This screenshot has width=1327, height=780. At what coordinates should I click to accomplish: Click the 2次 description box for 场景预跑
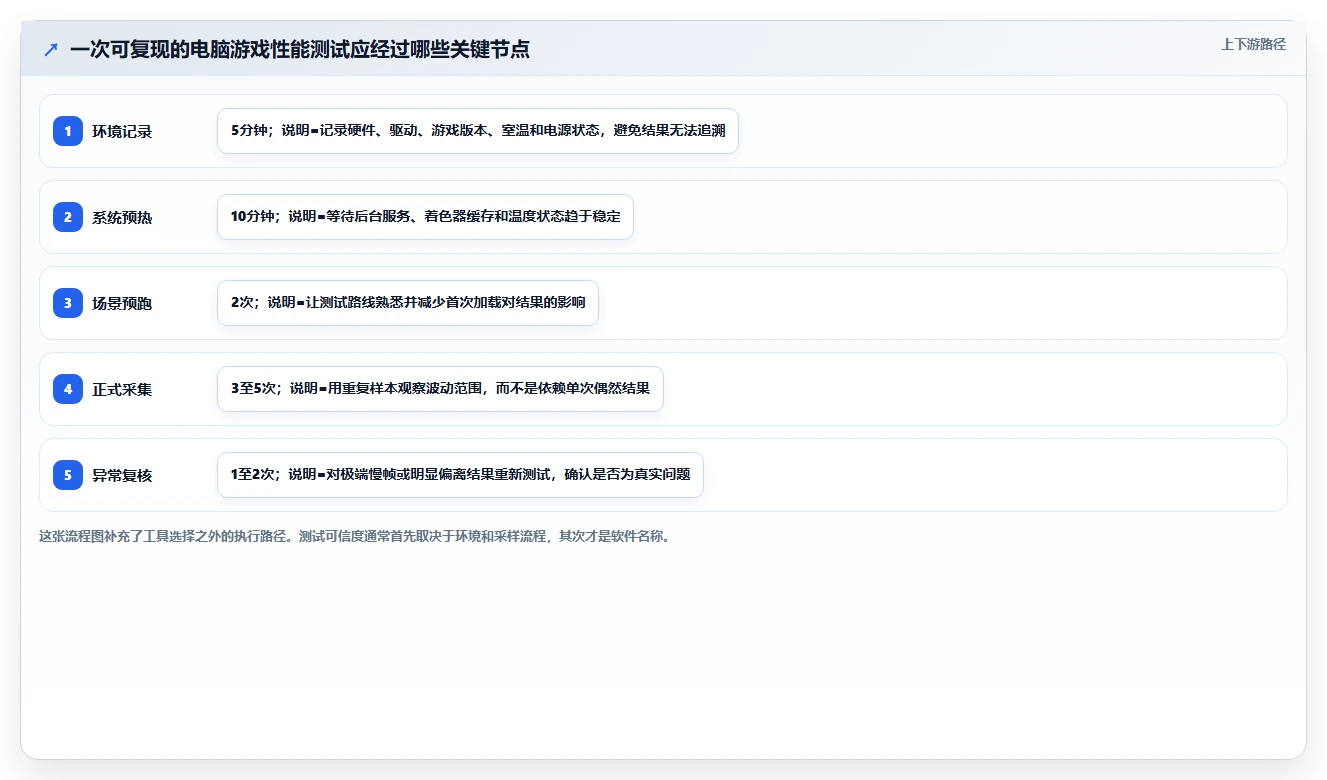click(408, 303)
